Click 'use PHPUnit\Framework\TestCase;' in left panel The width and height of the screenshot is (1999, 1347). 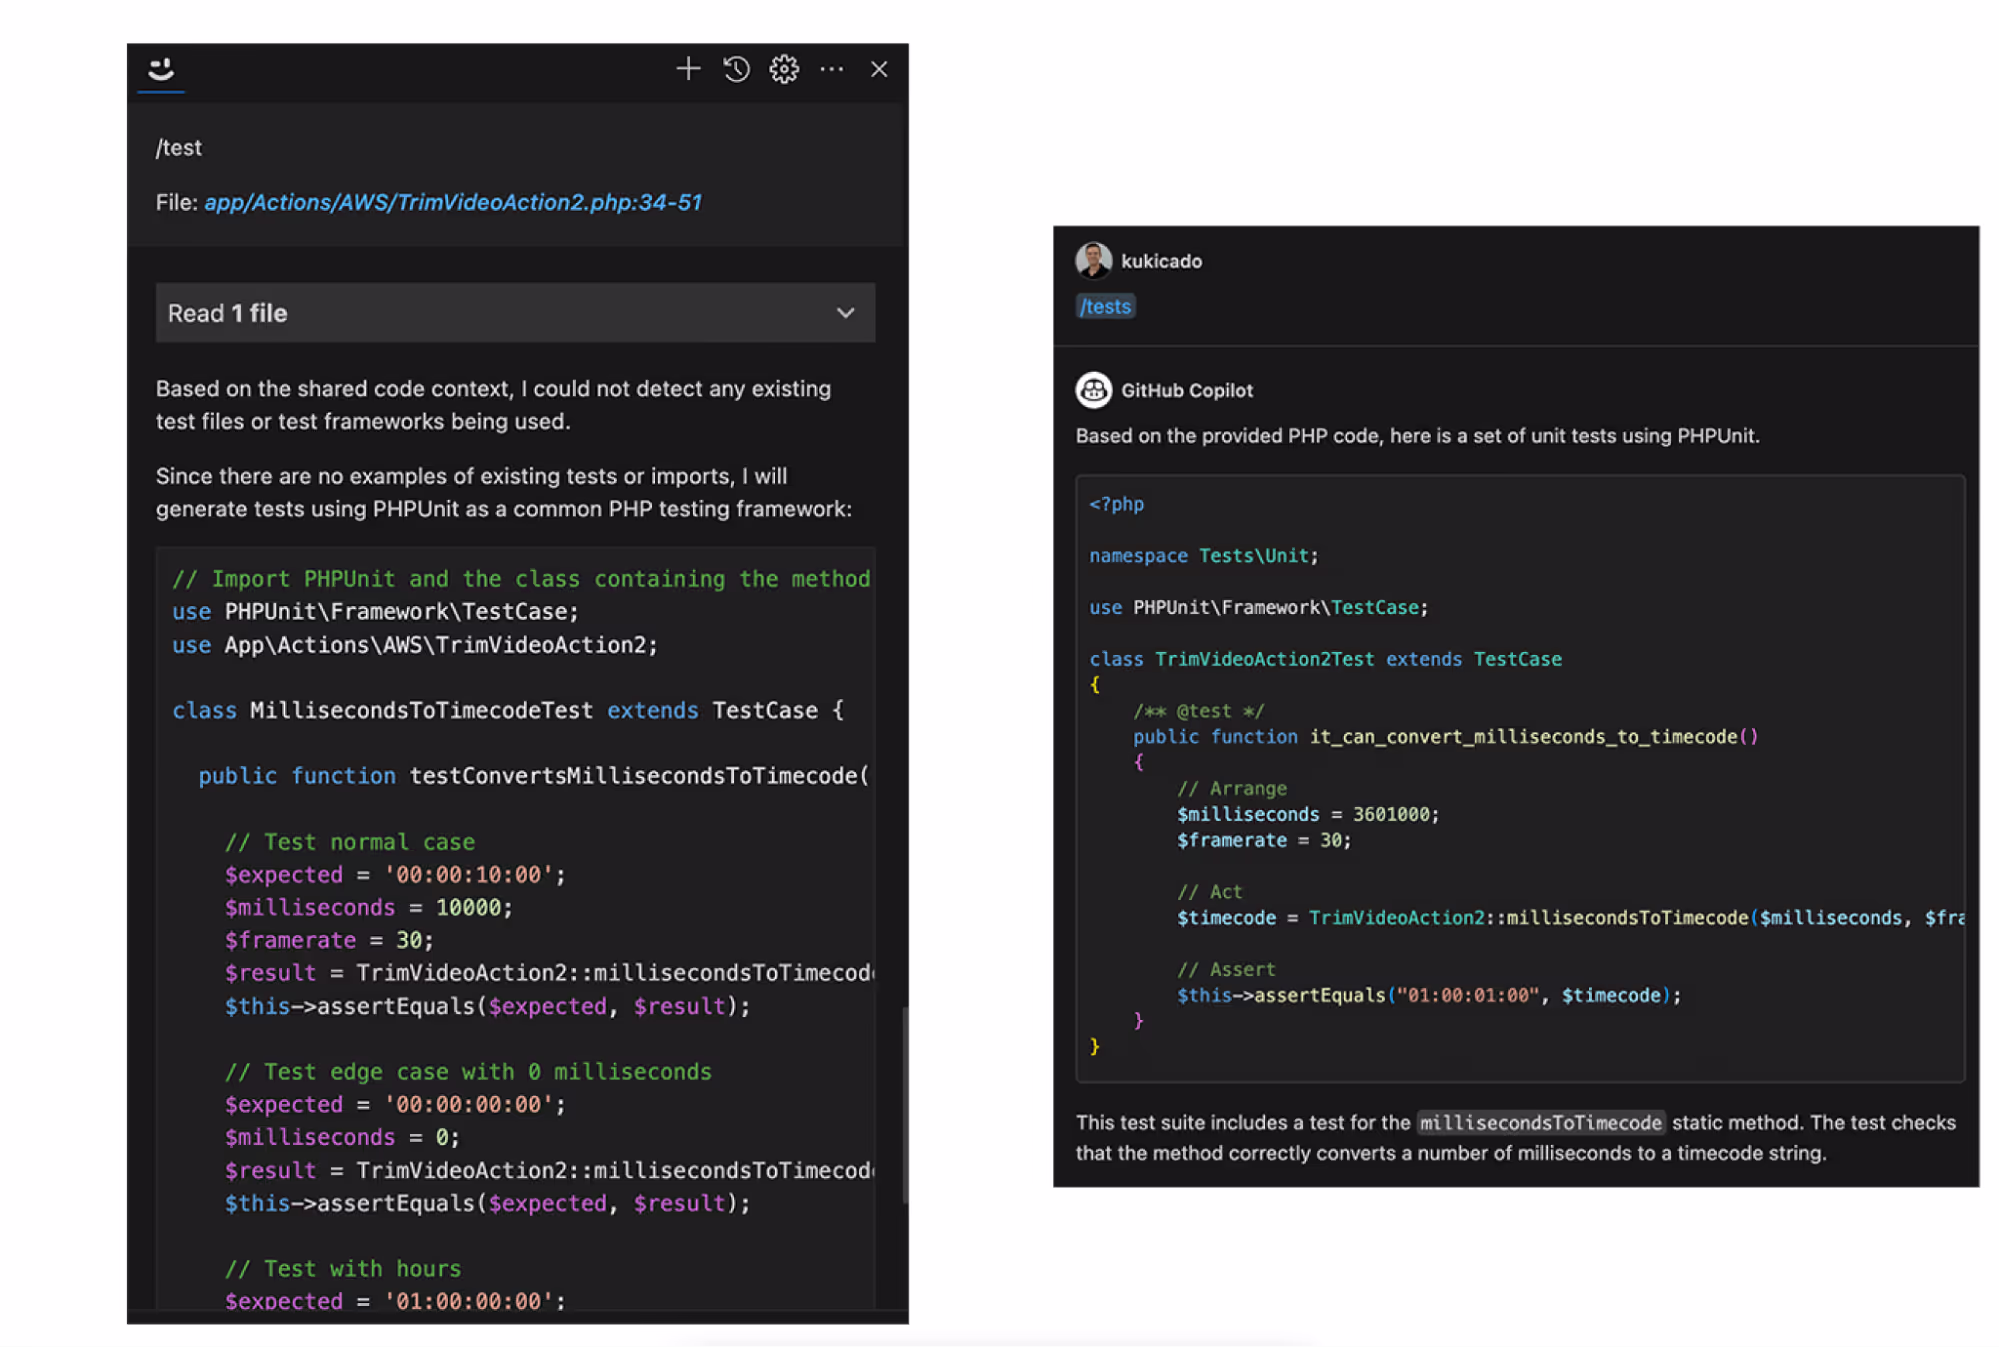(375, 612)
